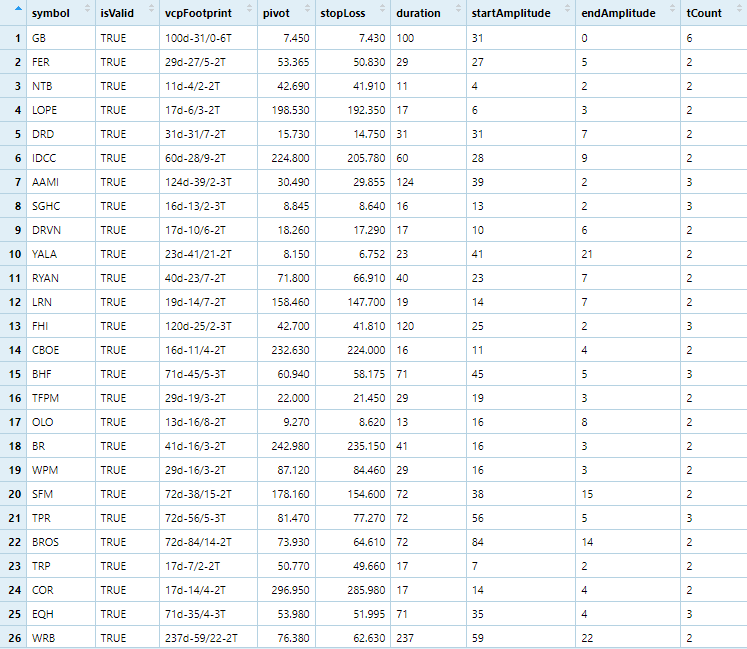Click pivot value 296.950

pyautogui.click(x=286, y=590)
